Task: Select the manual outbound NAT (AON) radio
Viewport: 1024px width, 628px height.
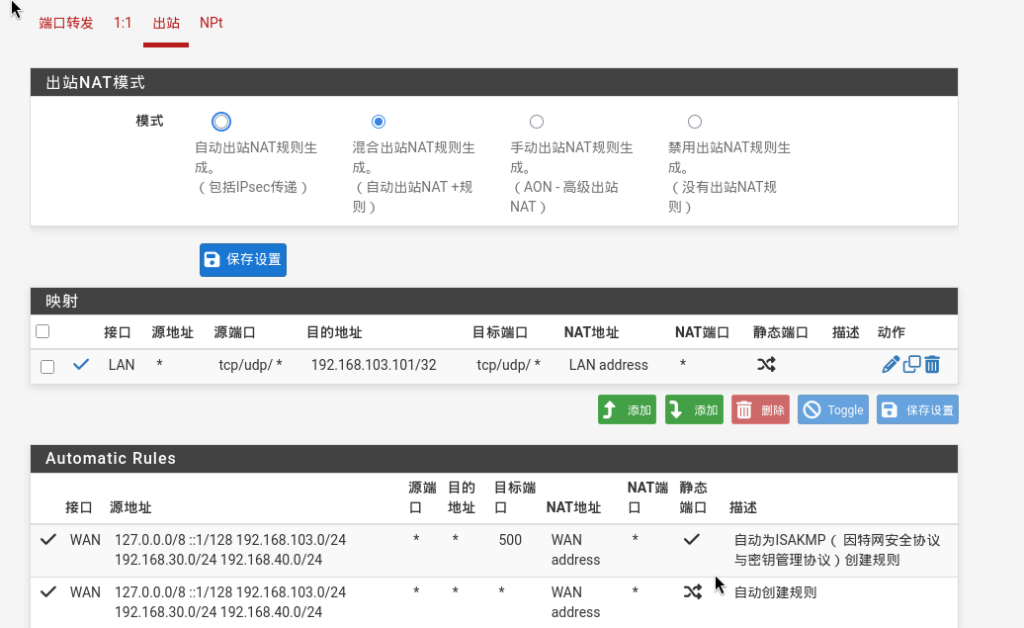Action: [536, 122]
